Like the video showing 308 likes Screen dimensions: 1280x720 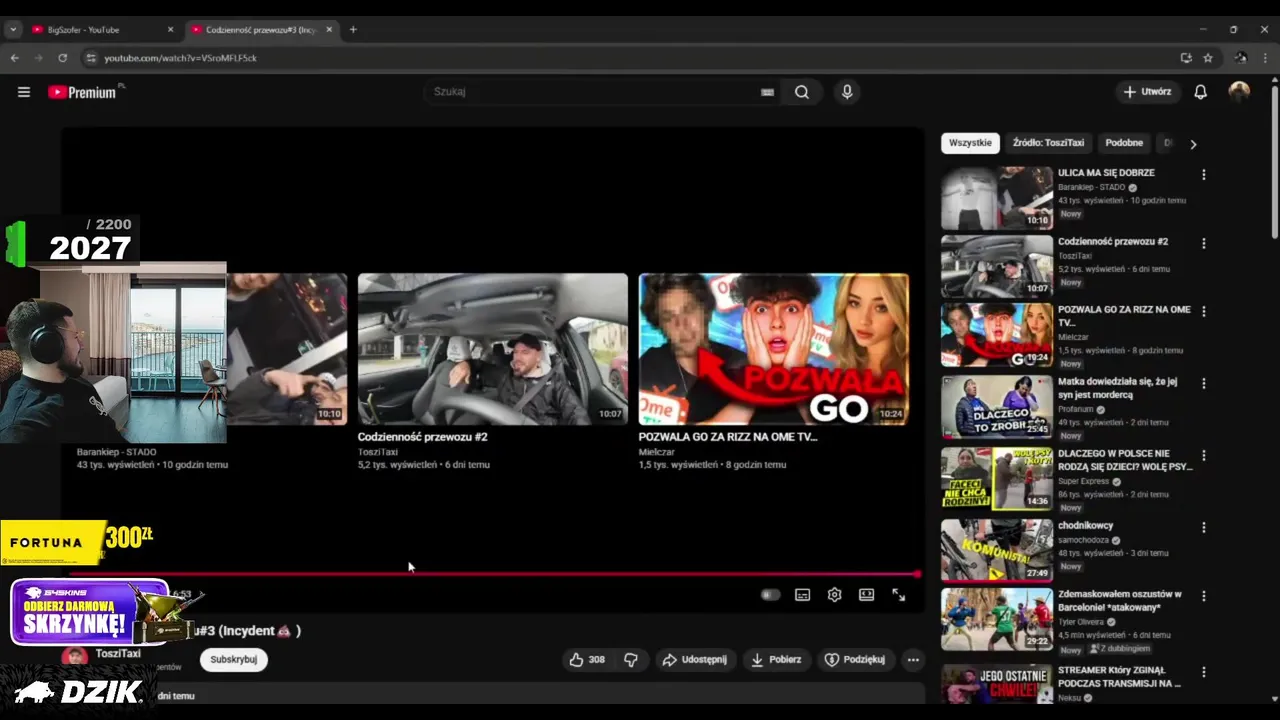587,660
